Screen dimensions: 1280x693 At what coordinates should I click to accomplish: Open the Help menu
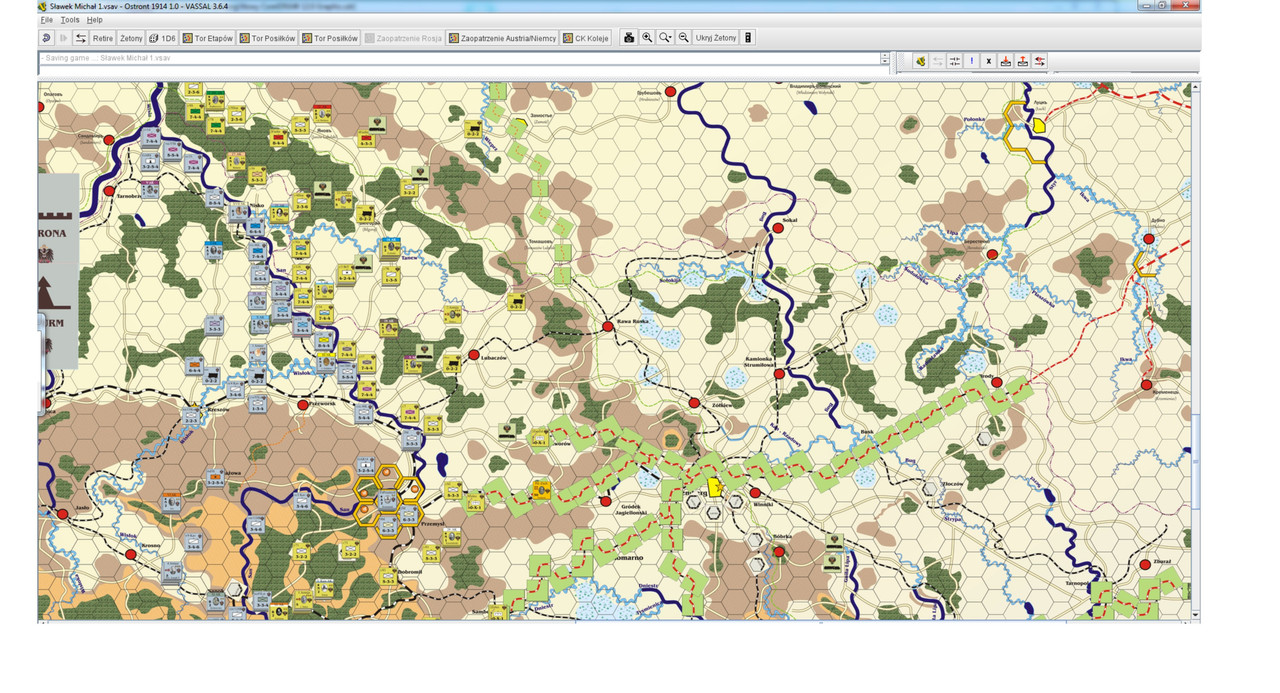click(x=94, y=20)
